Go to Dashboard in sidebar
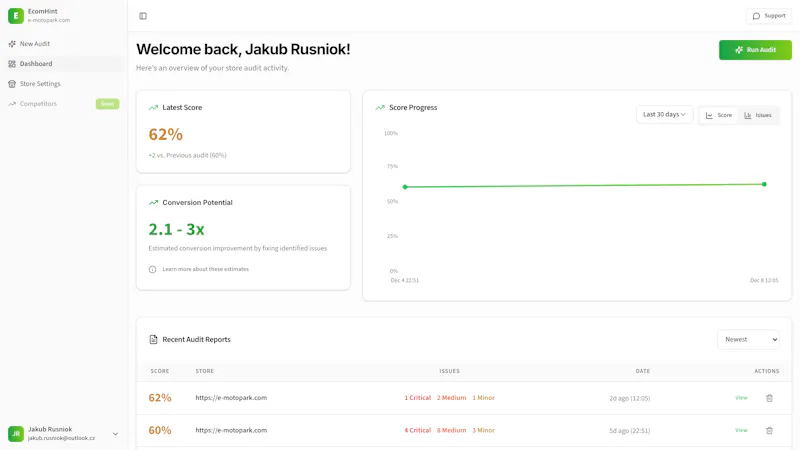 coord(63,64)
